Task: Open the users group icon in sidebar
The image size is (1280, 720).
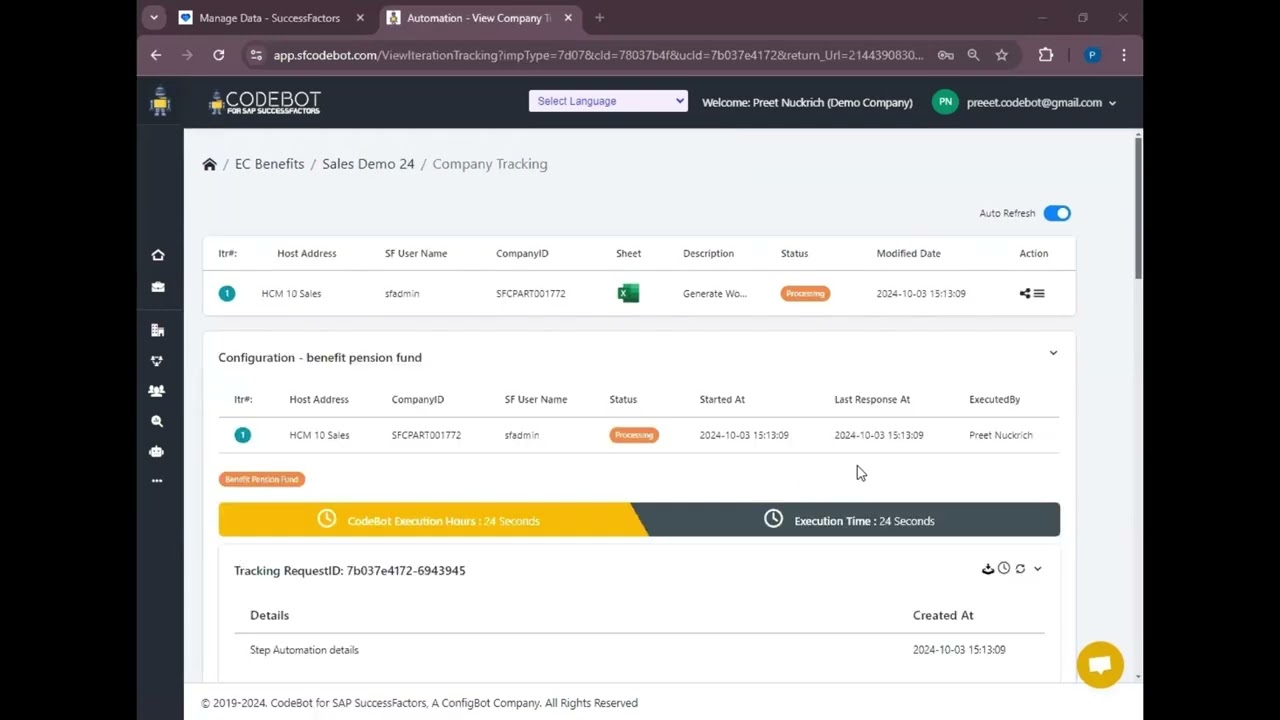Action: pyautogui.click(x=157, y=391)
